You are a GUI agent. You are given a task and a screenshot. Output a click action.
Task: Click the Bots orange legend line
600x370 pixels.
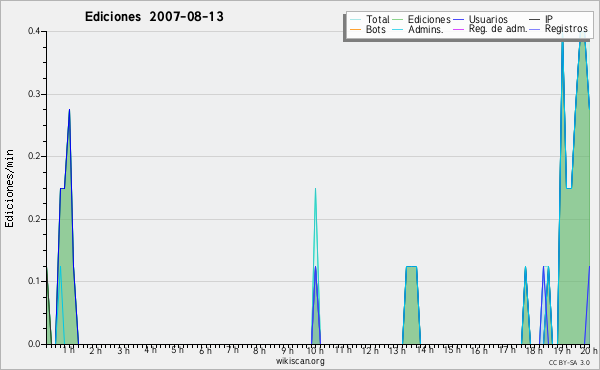click(355, 29)
